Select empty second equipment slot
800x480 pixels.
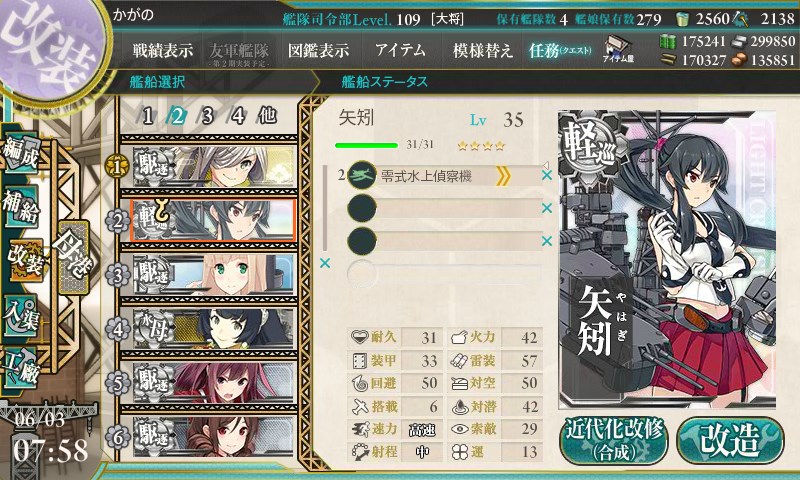444,208
